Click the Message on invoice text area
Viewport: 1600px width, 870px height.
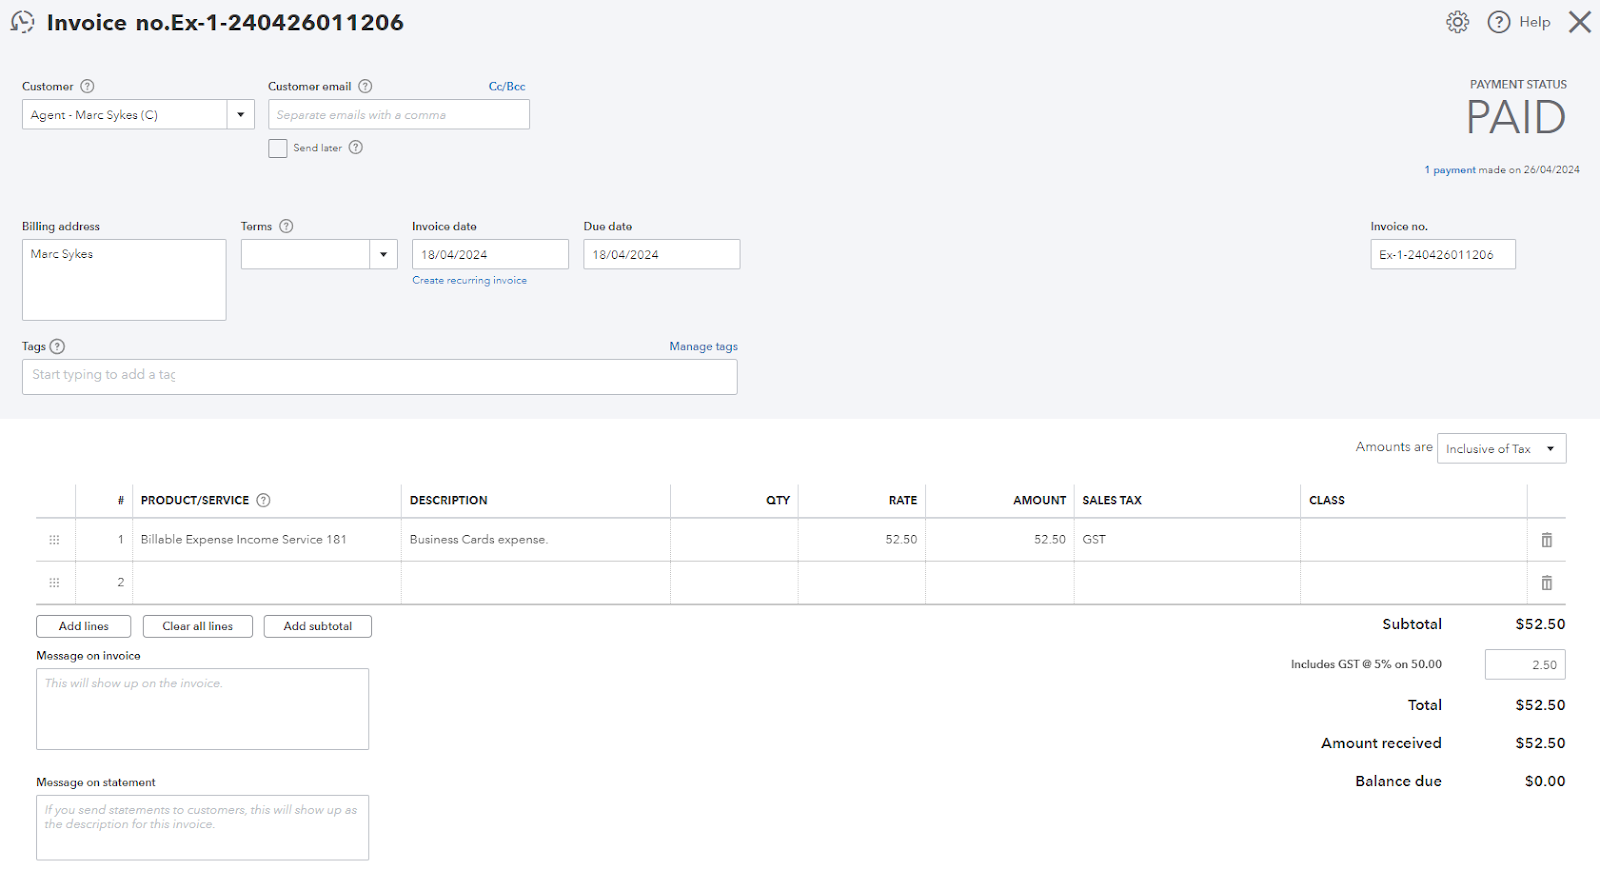coord(203,709)
